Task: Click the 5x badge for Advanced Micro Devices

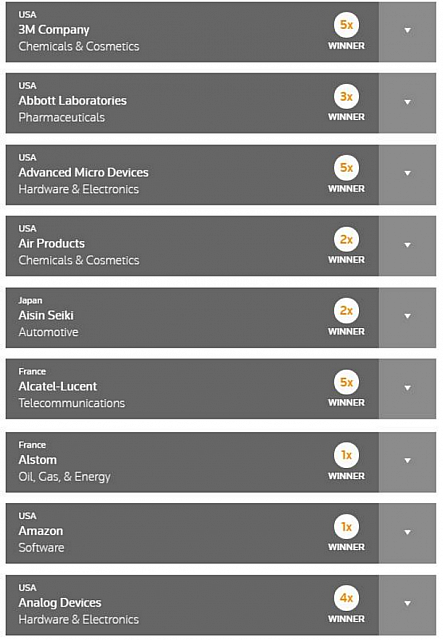Action: [346, 168]
